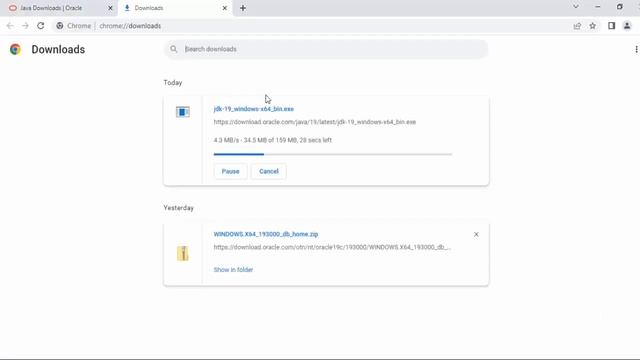Cancel the jdk-19 download
This screenshot has width=640, height=360.
[269, 171]
